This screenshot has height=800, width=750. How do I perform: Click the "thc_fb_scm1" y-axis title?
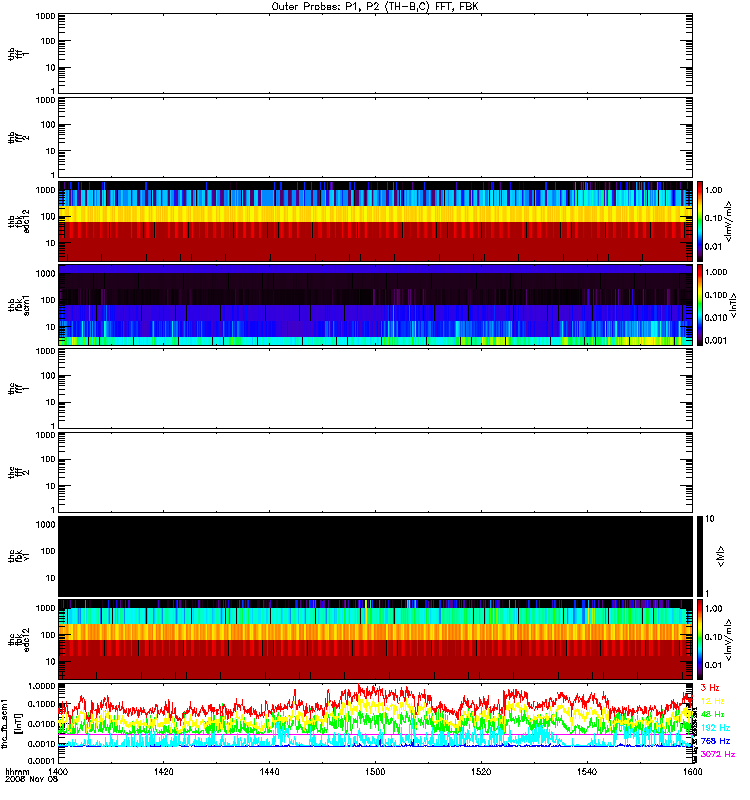[x=5, y=723]
